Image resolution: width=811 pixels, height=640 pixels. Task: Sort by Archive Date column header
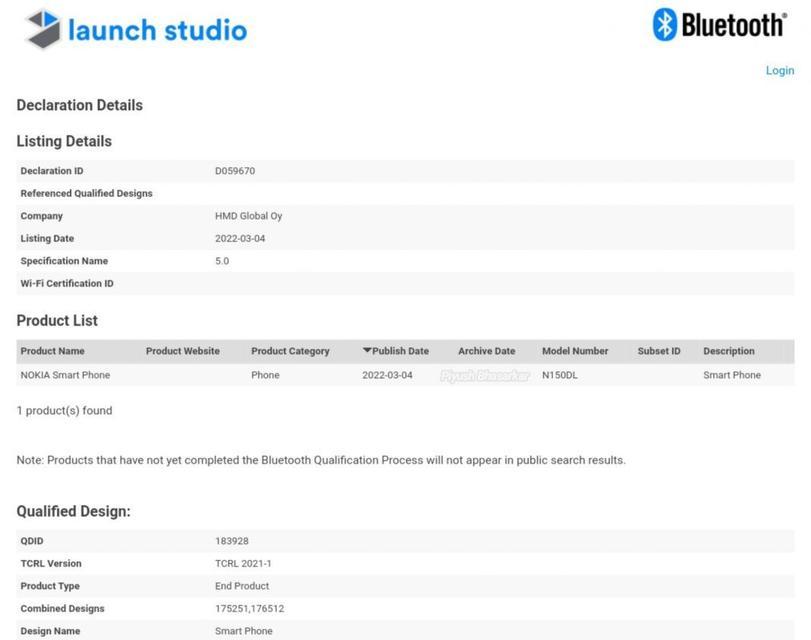(486, 351)
